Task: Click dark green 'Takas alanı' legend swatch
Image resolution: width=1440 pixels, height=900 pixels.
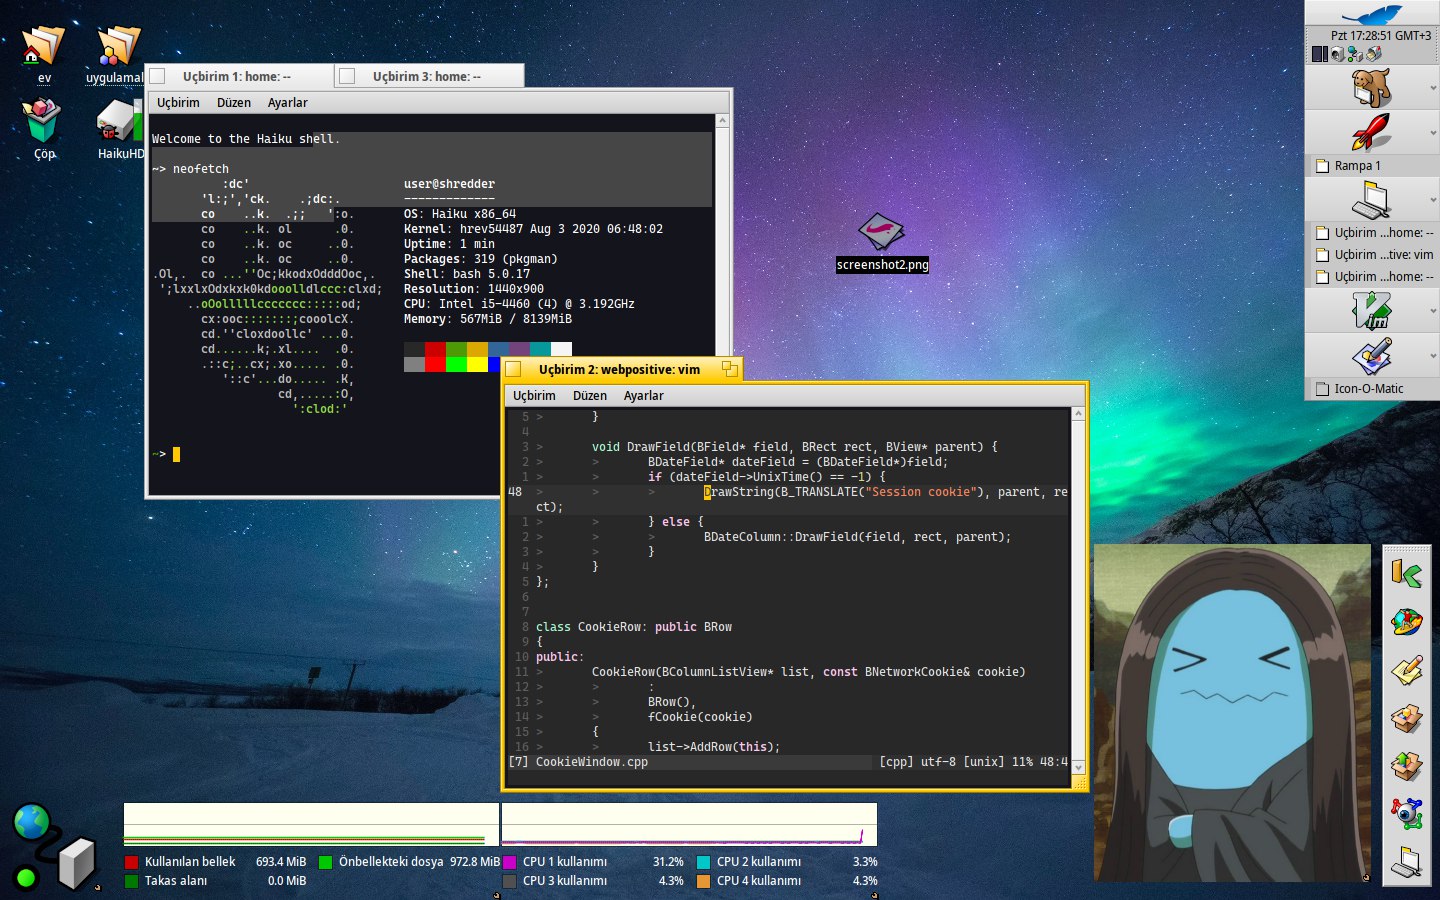Action: 131,881
